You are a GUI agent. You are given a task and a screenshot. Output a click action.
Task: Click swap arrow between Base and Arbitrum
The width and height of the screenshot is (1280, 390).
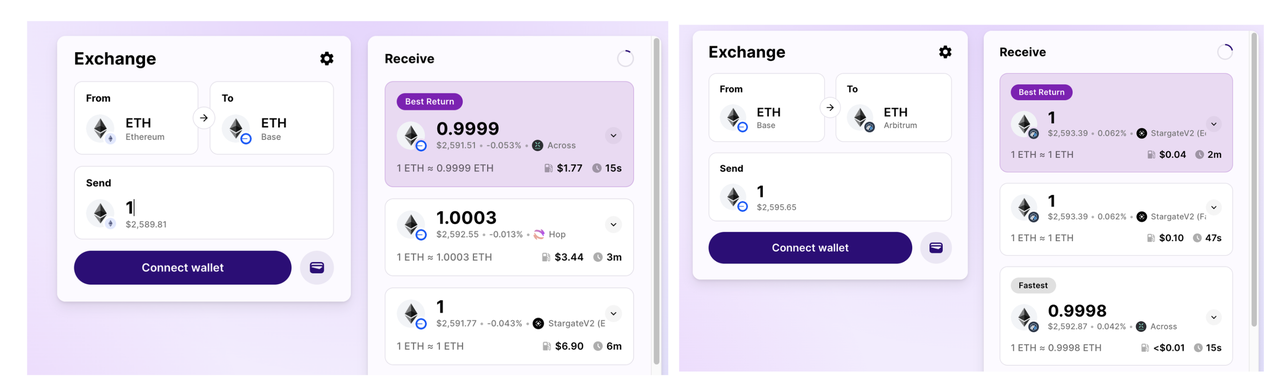pos(830,107)
